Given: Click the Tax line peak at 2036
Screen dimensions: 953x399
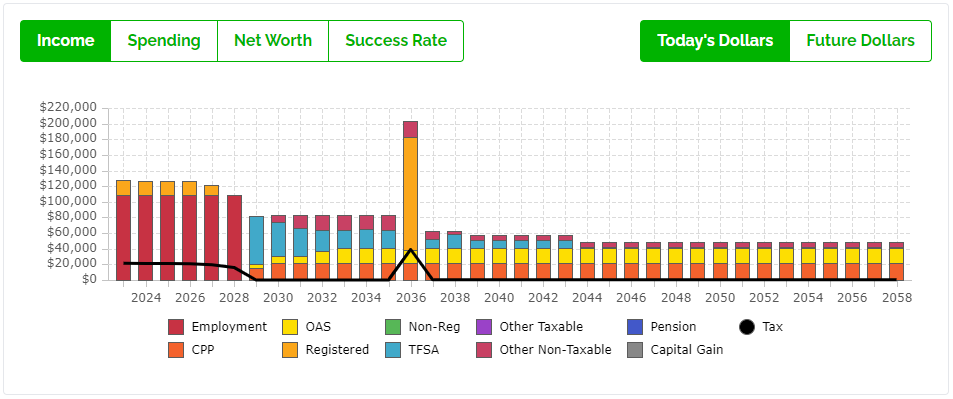Looking at the screenshot, I should pyautogui.click(x=411, y=249).
